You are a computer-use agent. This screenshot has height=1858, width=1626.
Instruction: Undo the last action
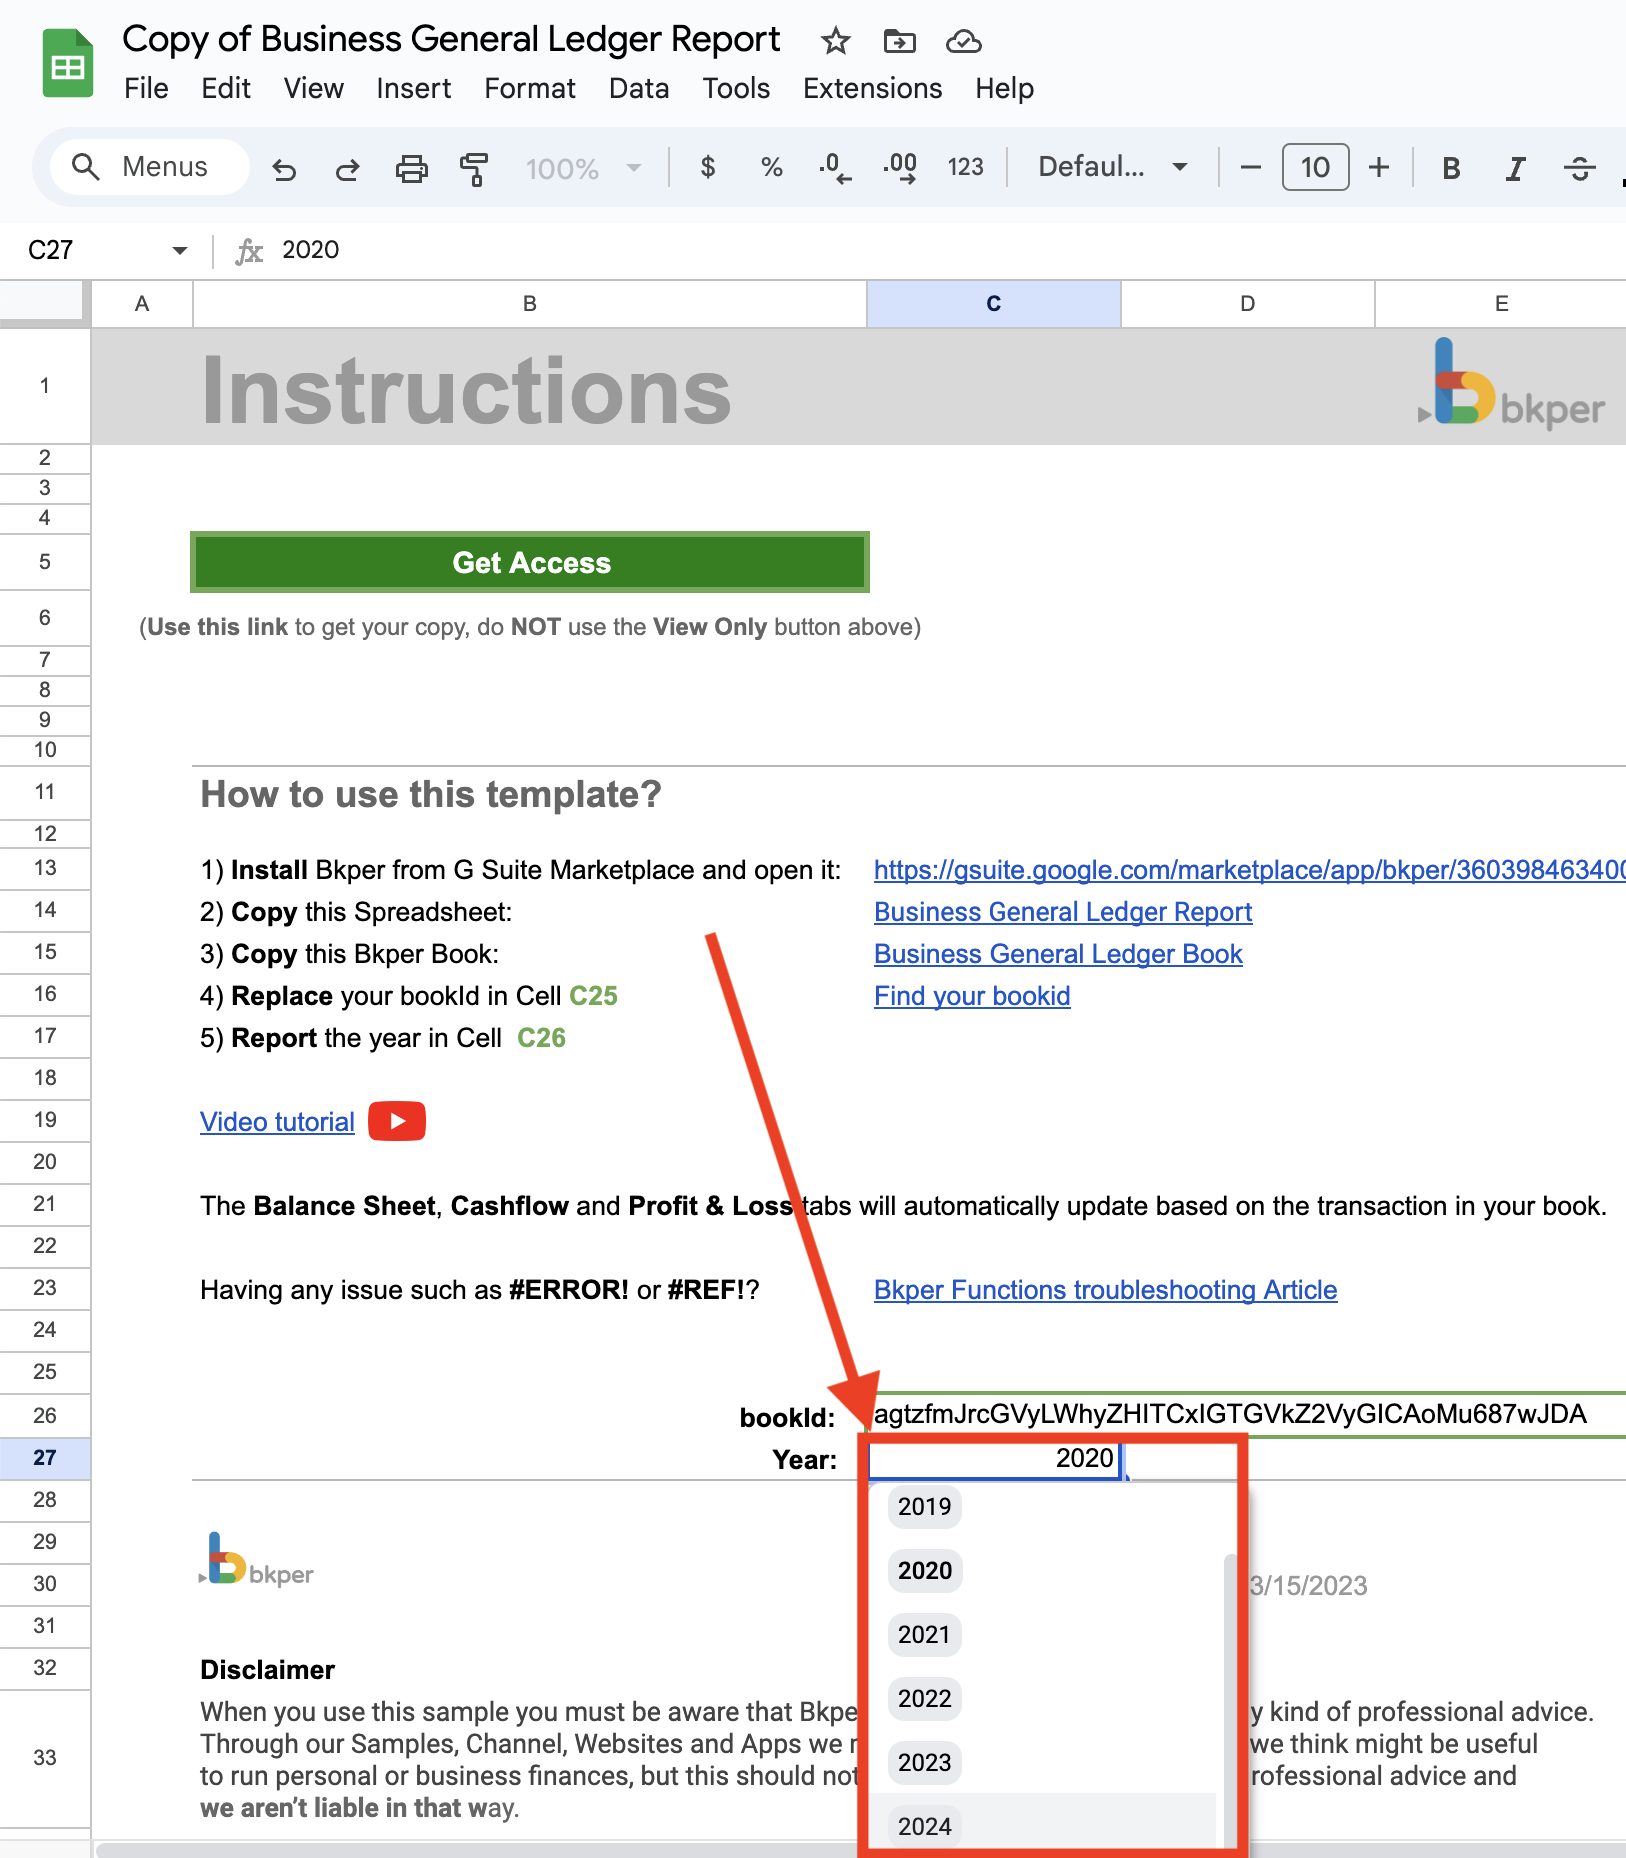pyautogui.click(x=284, y=167)
